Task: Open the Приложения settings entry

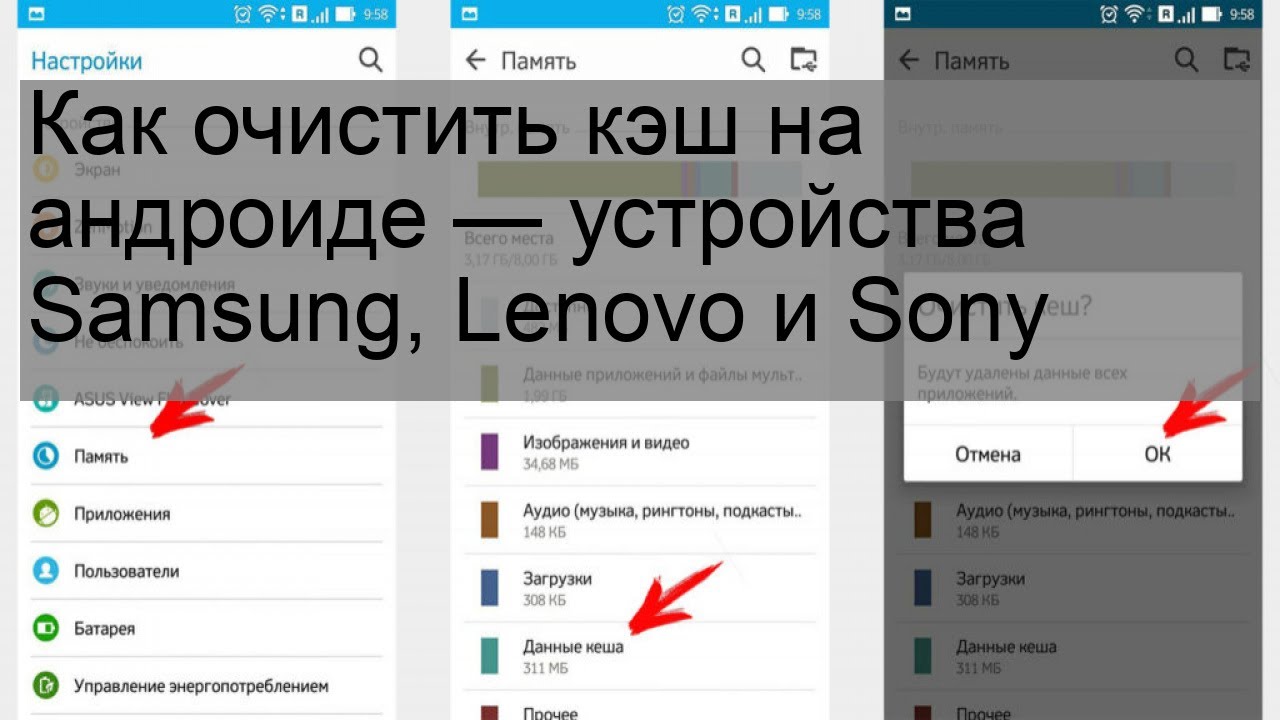Action: click(207, 514)
